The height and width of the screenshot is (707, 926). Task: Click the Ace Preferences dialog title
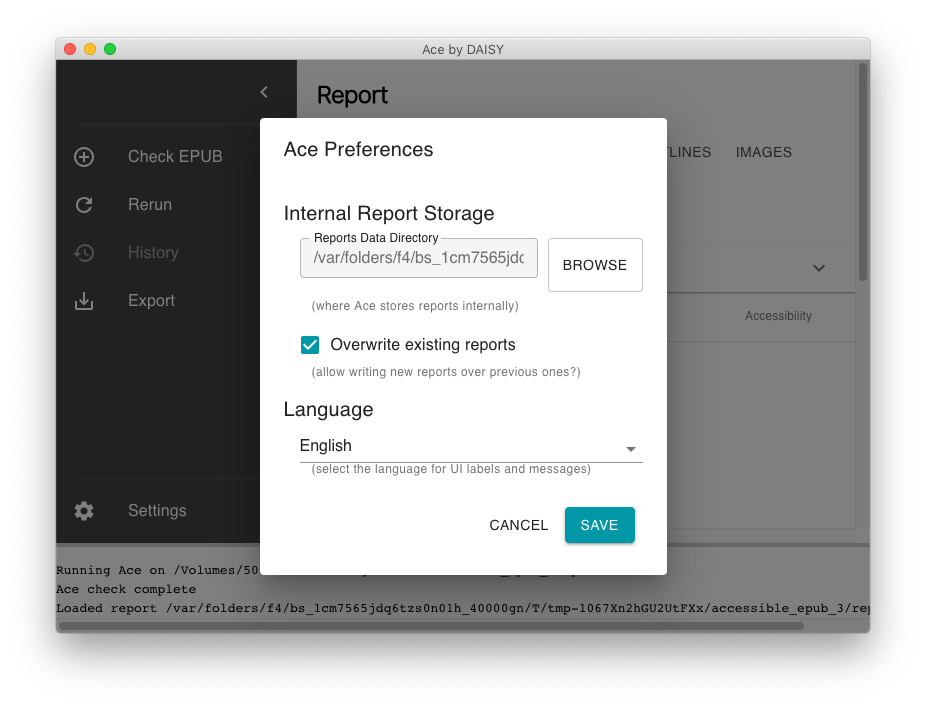(x=358, y=149)
